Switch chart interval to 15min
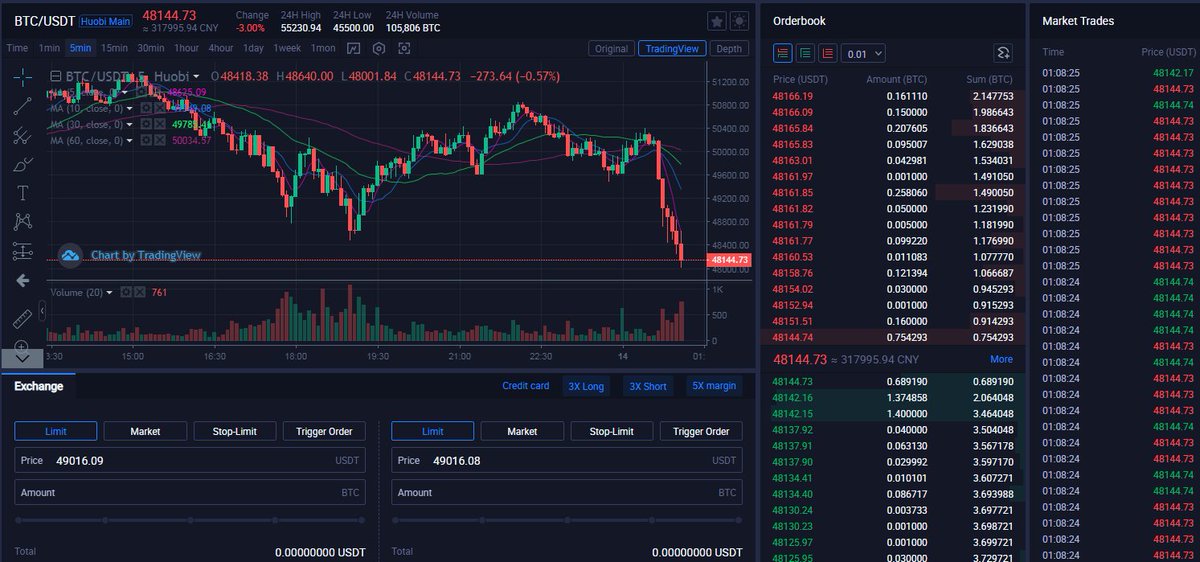 coord(114,48)
